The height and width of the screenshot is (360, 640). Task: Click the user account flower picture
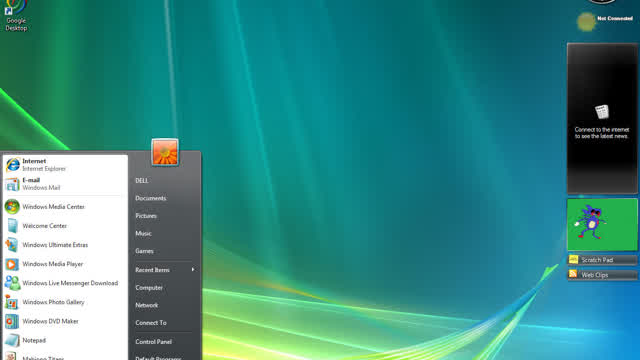point(165,152)
